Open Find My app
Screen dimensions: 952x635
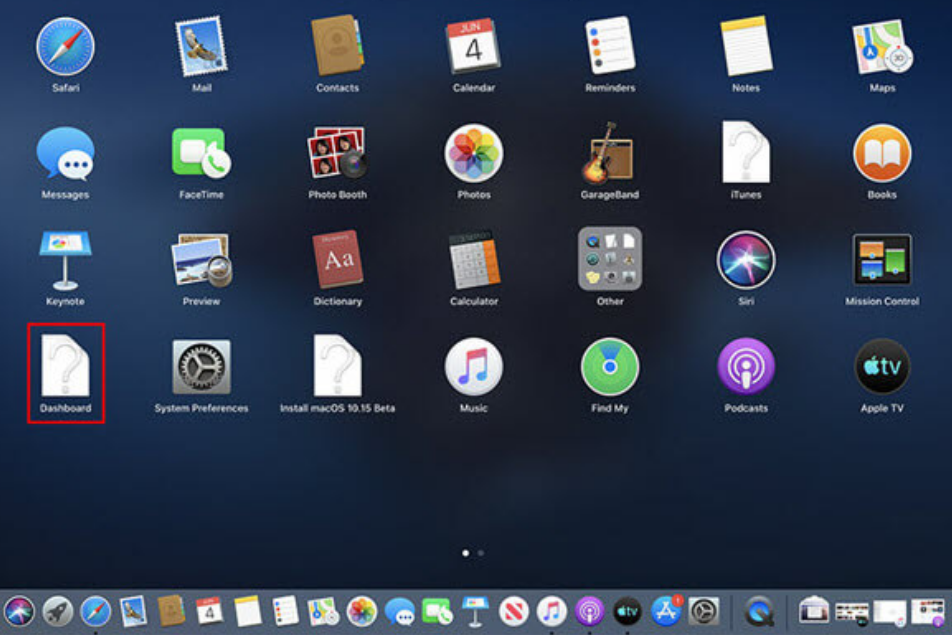[x=610, y=367]
